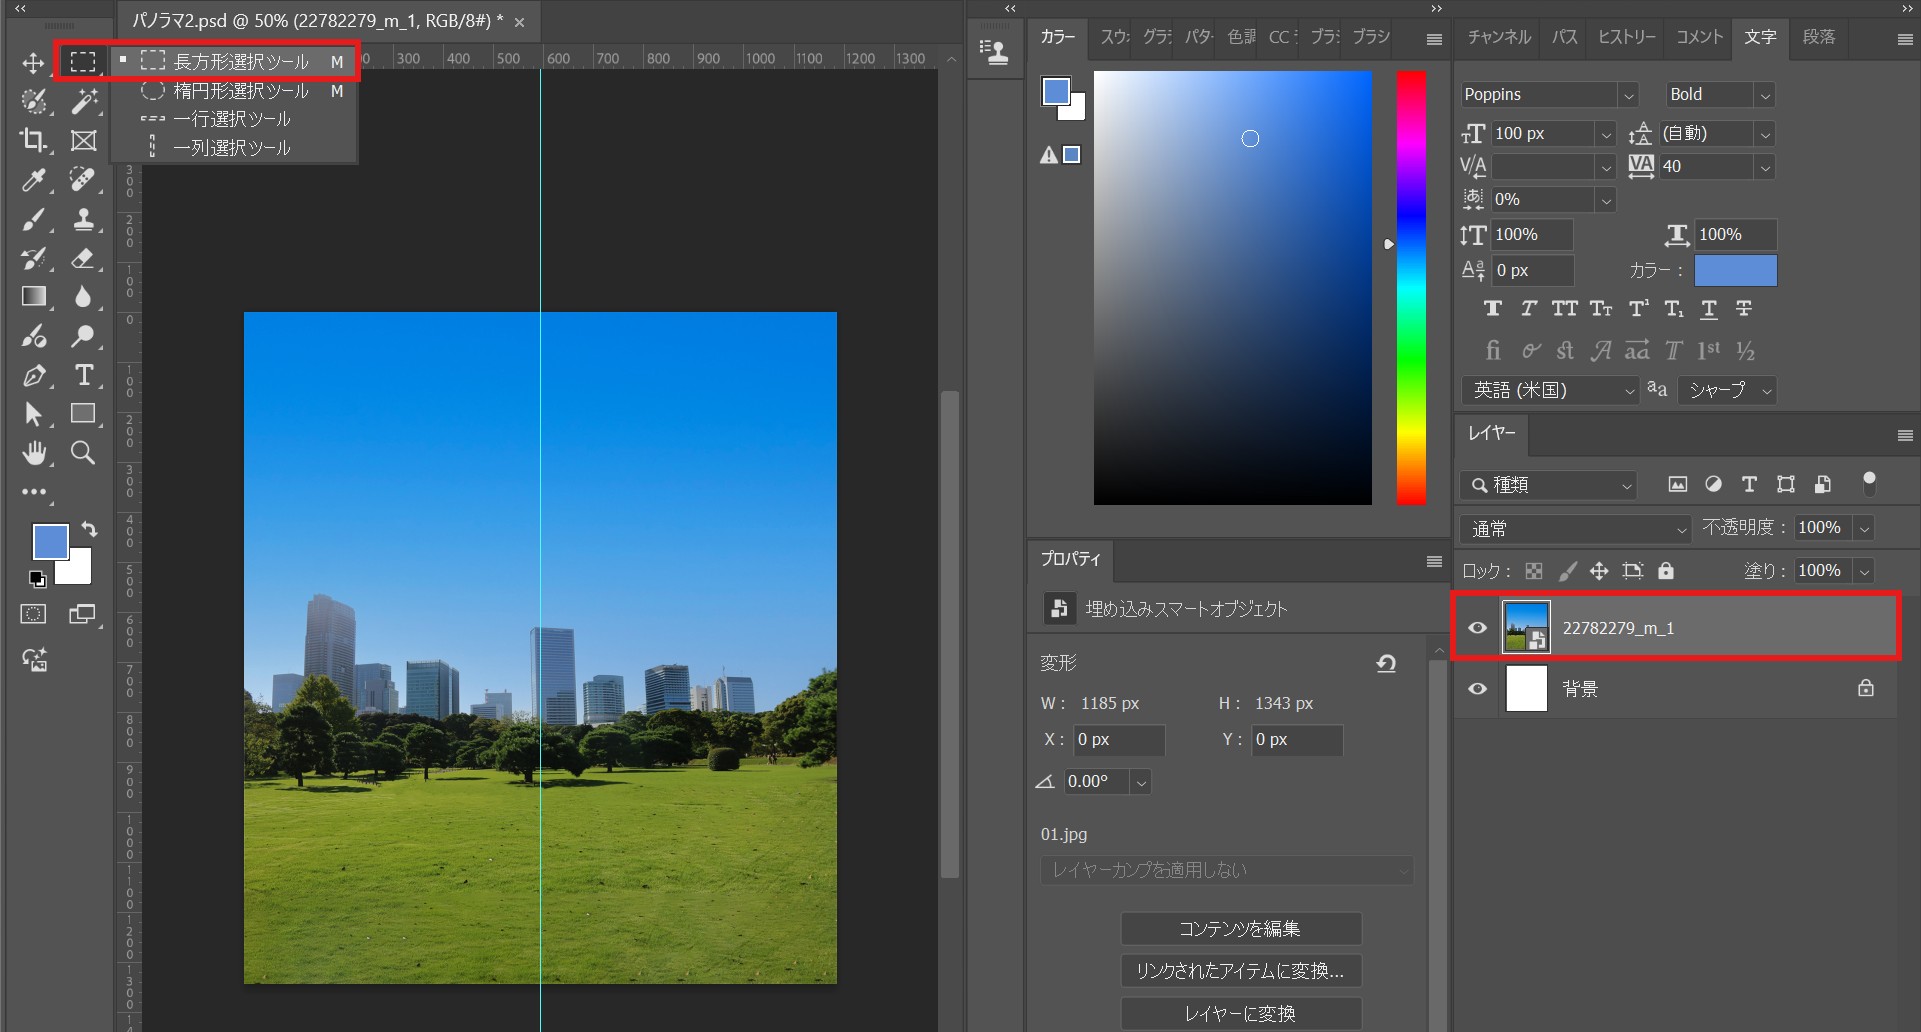1921x1032 pixels.
Task: Click the lock all layer icon
Action: [1665, 571]
